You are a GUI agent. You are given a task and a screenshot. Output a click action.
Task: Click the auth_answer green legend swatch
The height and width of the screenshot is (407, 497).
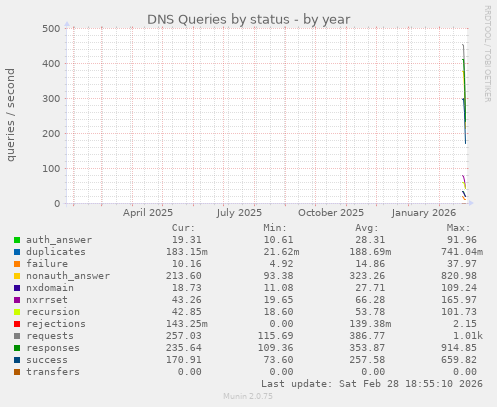(17, 240)
